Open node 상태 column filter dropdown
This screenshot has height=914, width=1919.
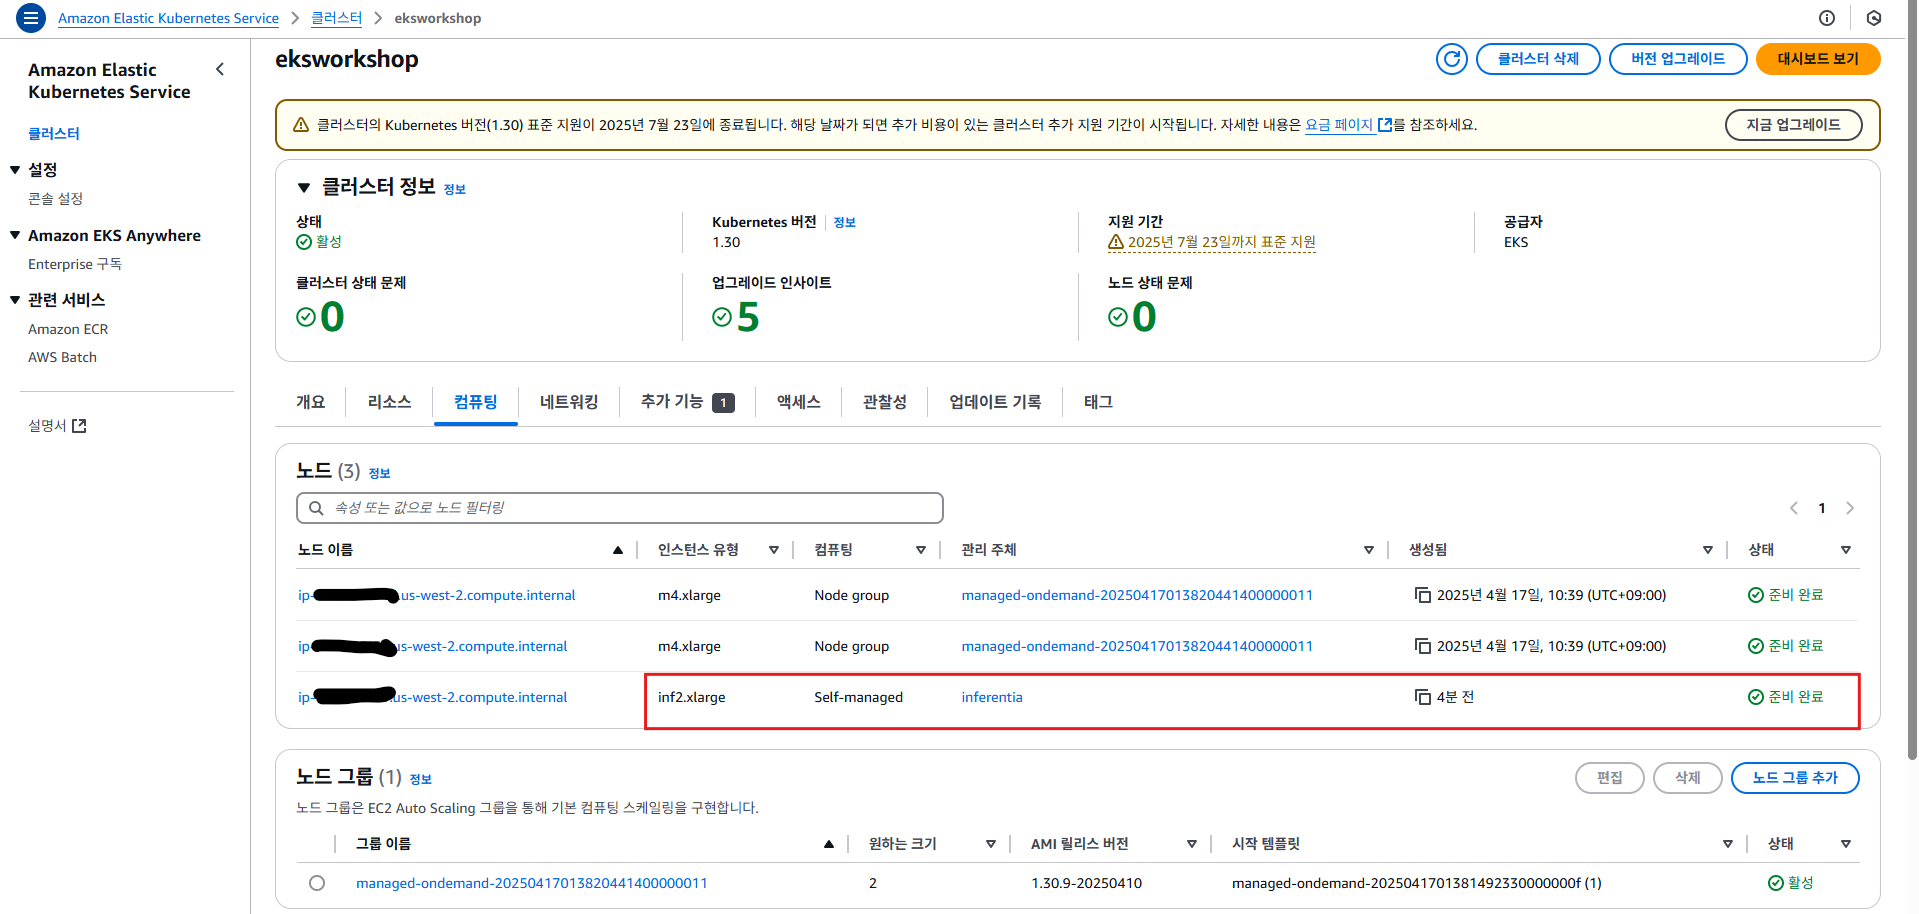(1846, 550)
